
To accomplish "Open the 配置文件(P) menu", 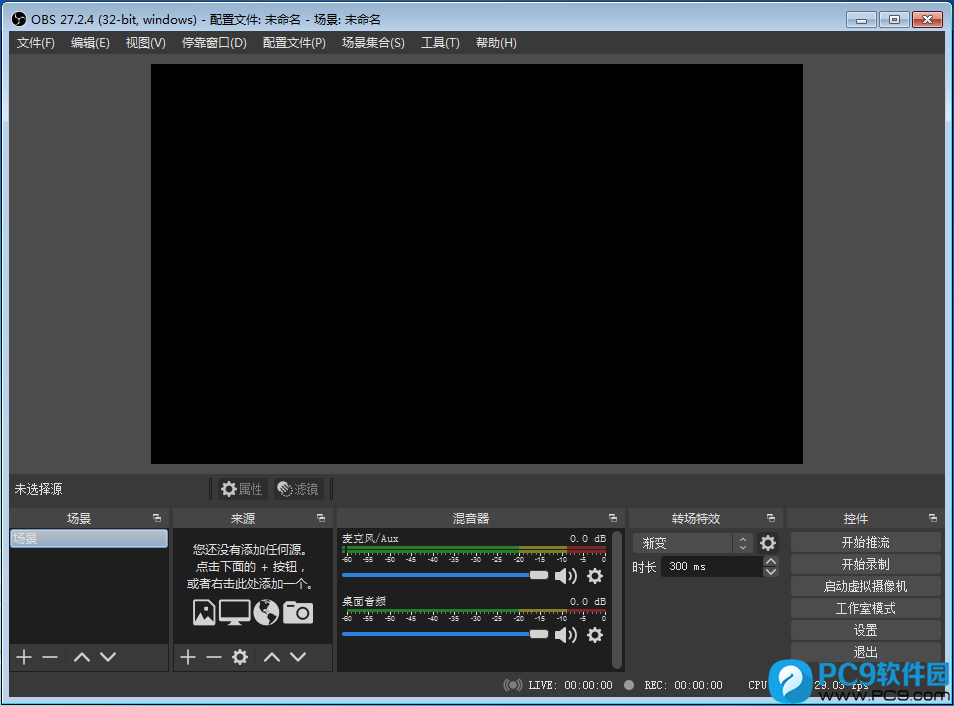I will pyautogui.click(x=294, y=43).
